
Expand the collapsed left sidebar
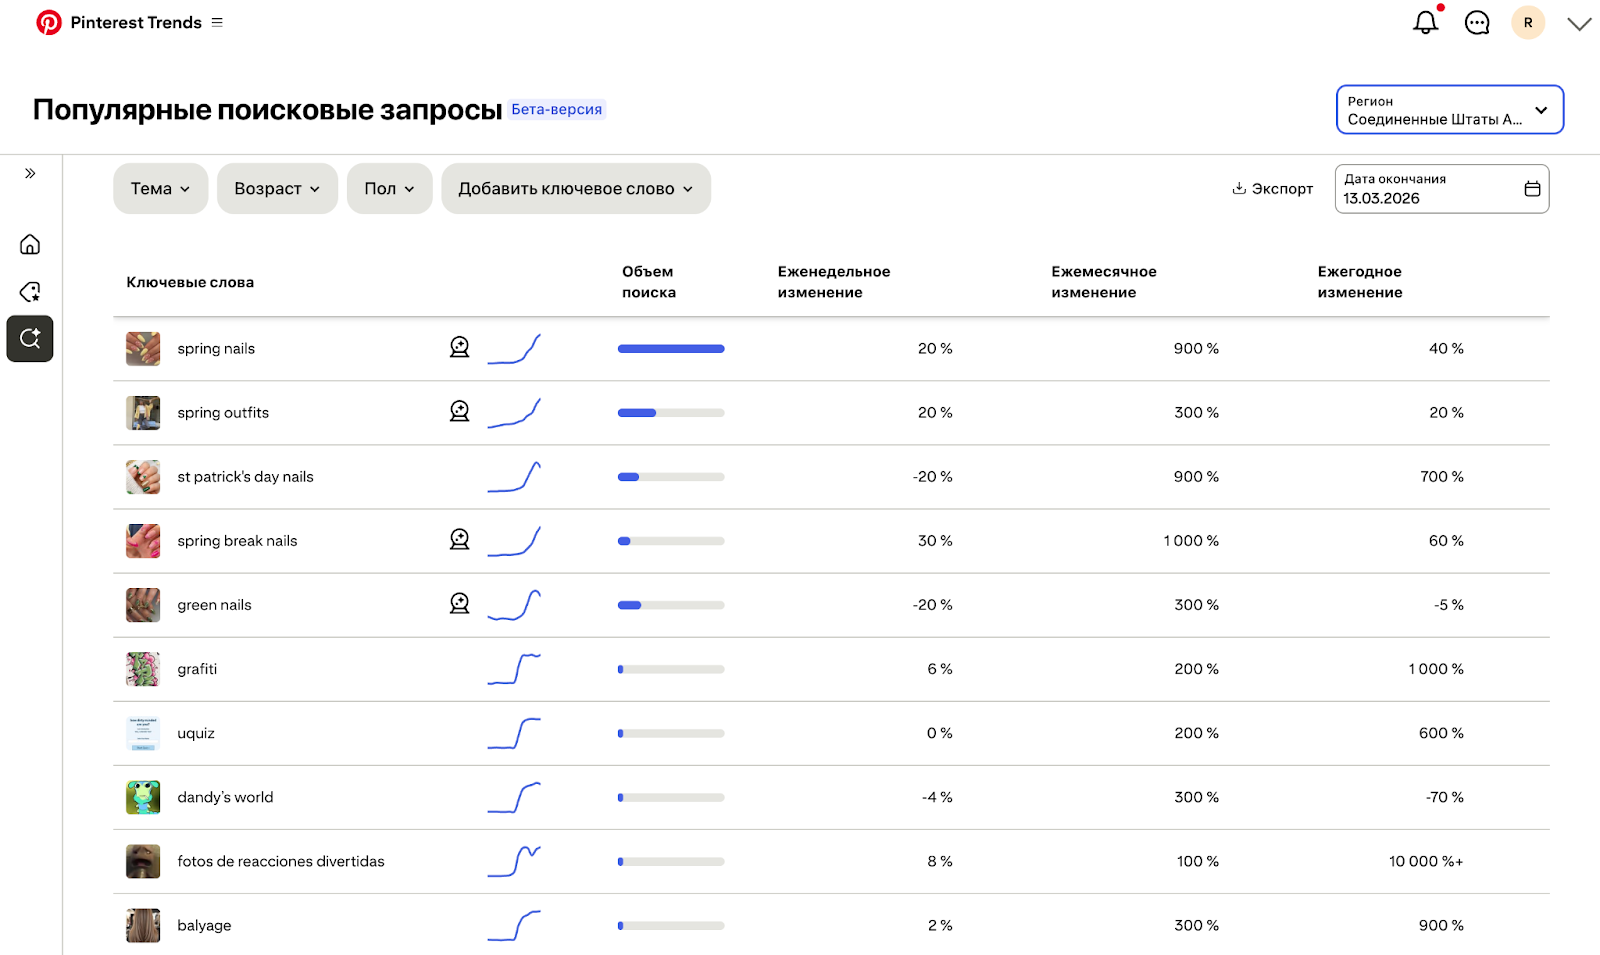(30, 173)
